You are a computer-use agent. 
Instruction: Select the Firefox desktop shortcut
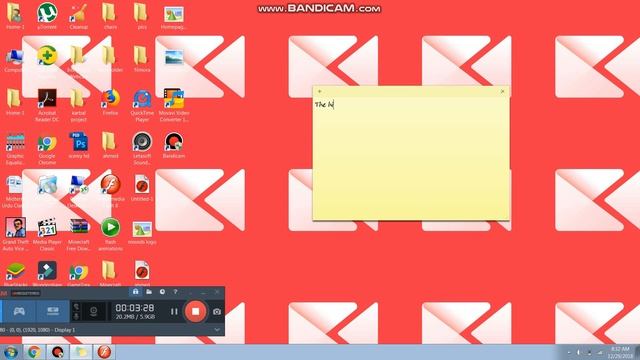(x=110, y=102)
